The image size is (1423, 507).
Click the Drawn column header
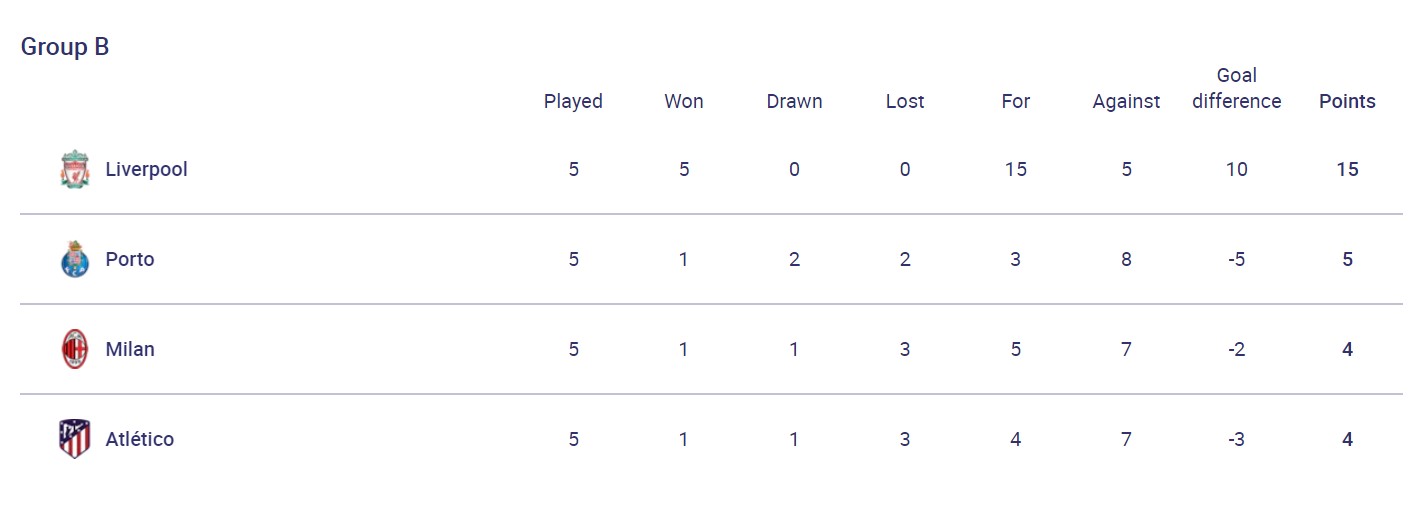click(794, 101)
